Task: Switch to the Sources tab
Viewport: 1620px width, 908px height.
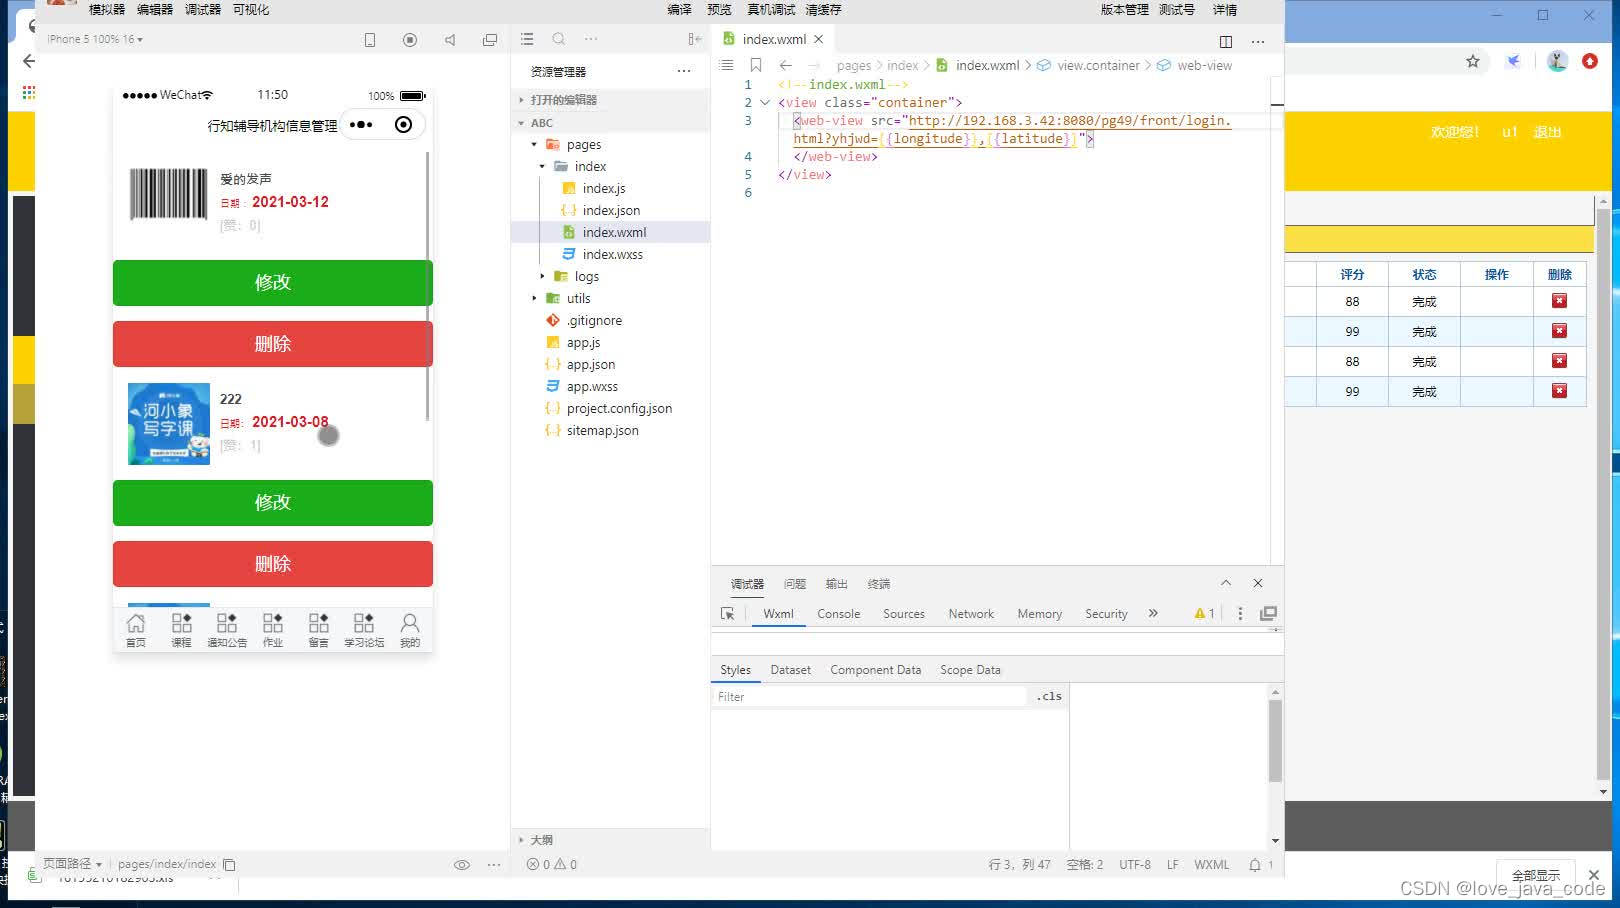Action: 904,614
